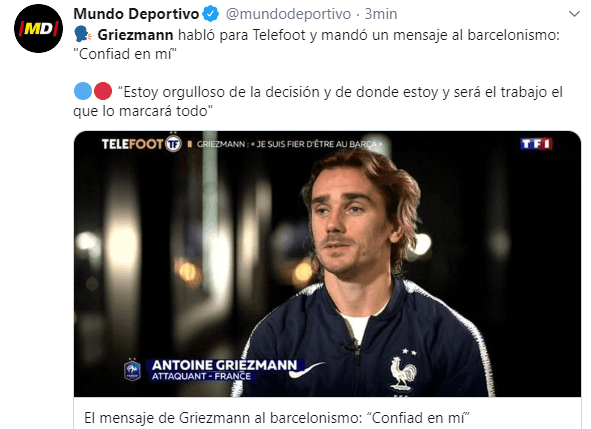Click the speaking head emoji
Screen dimensions: 591x429
(x=83, y=35)
